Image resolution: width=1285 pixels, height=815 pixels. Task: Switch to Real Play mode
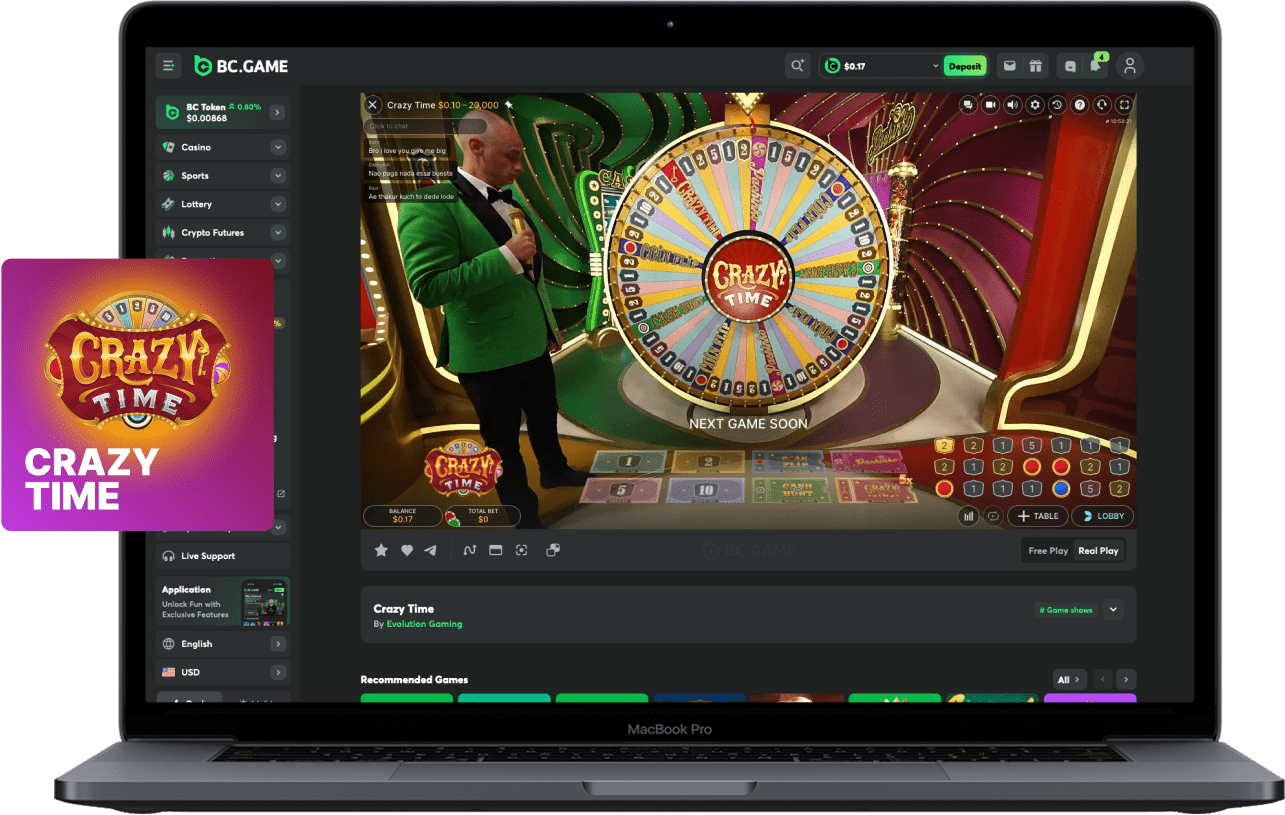pos(1098,551)
